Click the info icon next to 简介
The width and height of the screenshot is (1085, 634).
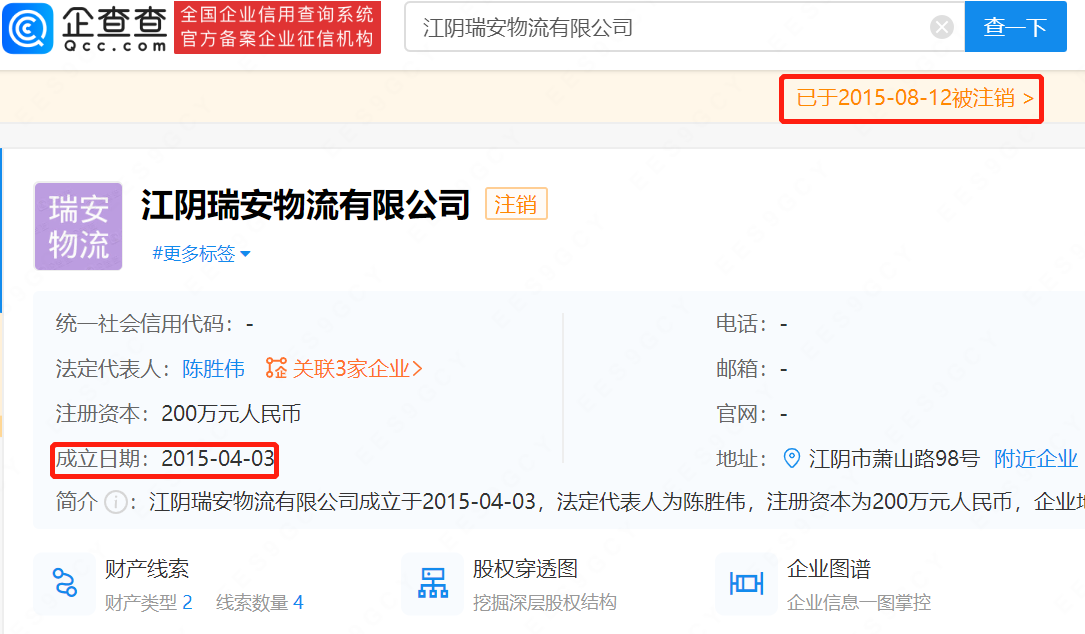coord(116,502)
